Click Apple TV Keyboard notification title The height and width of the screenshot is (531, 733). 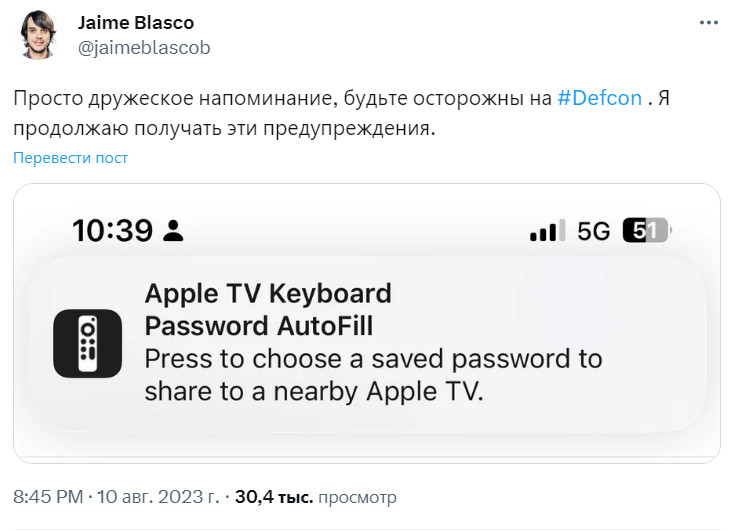268,294
